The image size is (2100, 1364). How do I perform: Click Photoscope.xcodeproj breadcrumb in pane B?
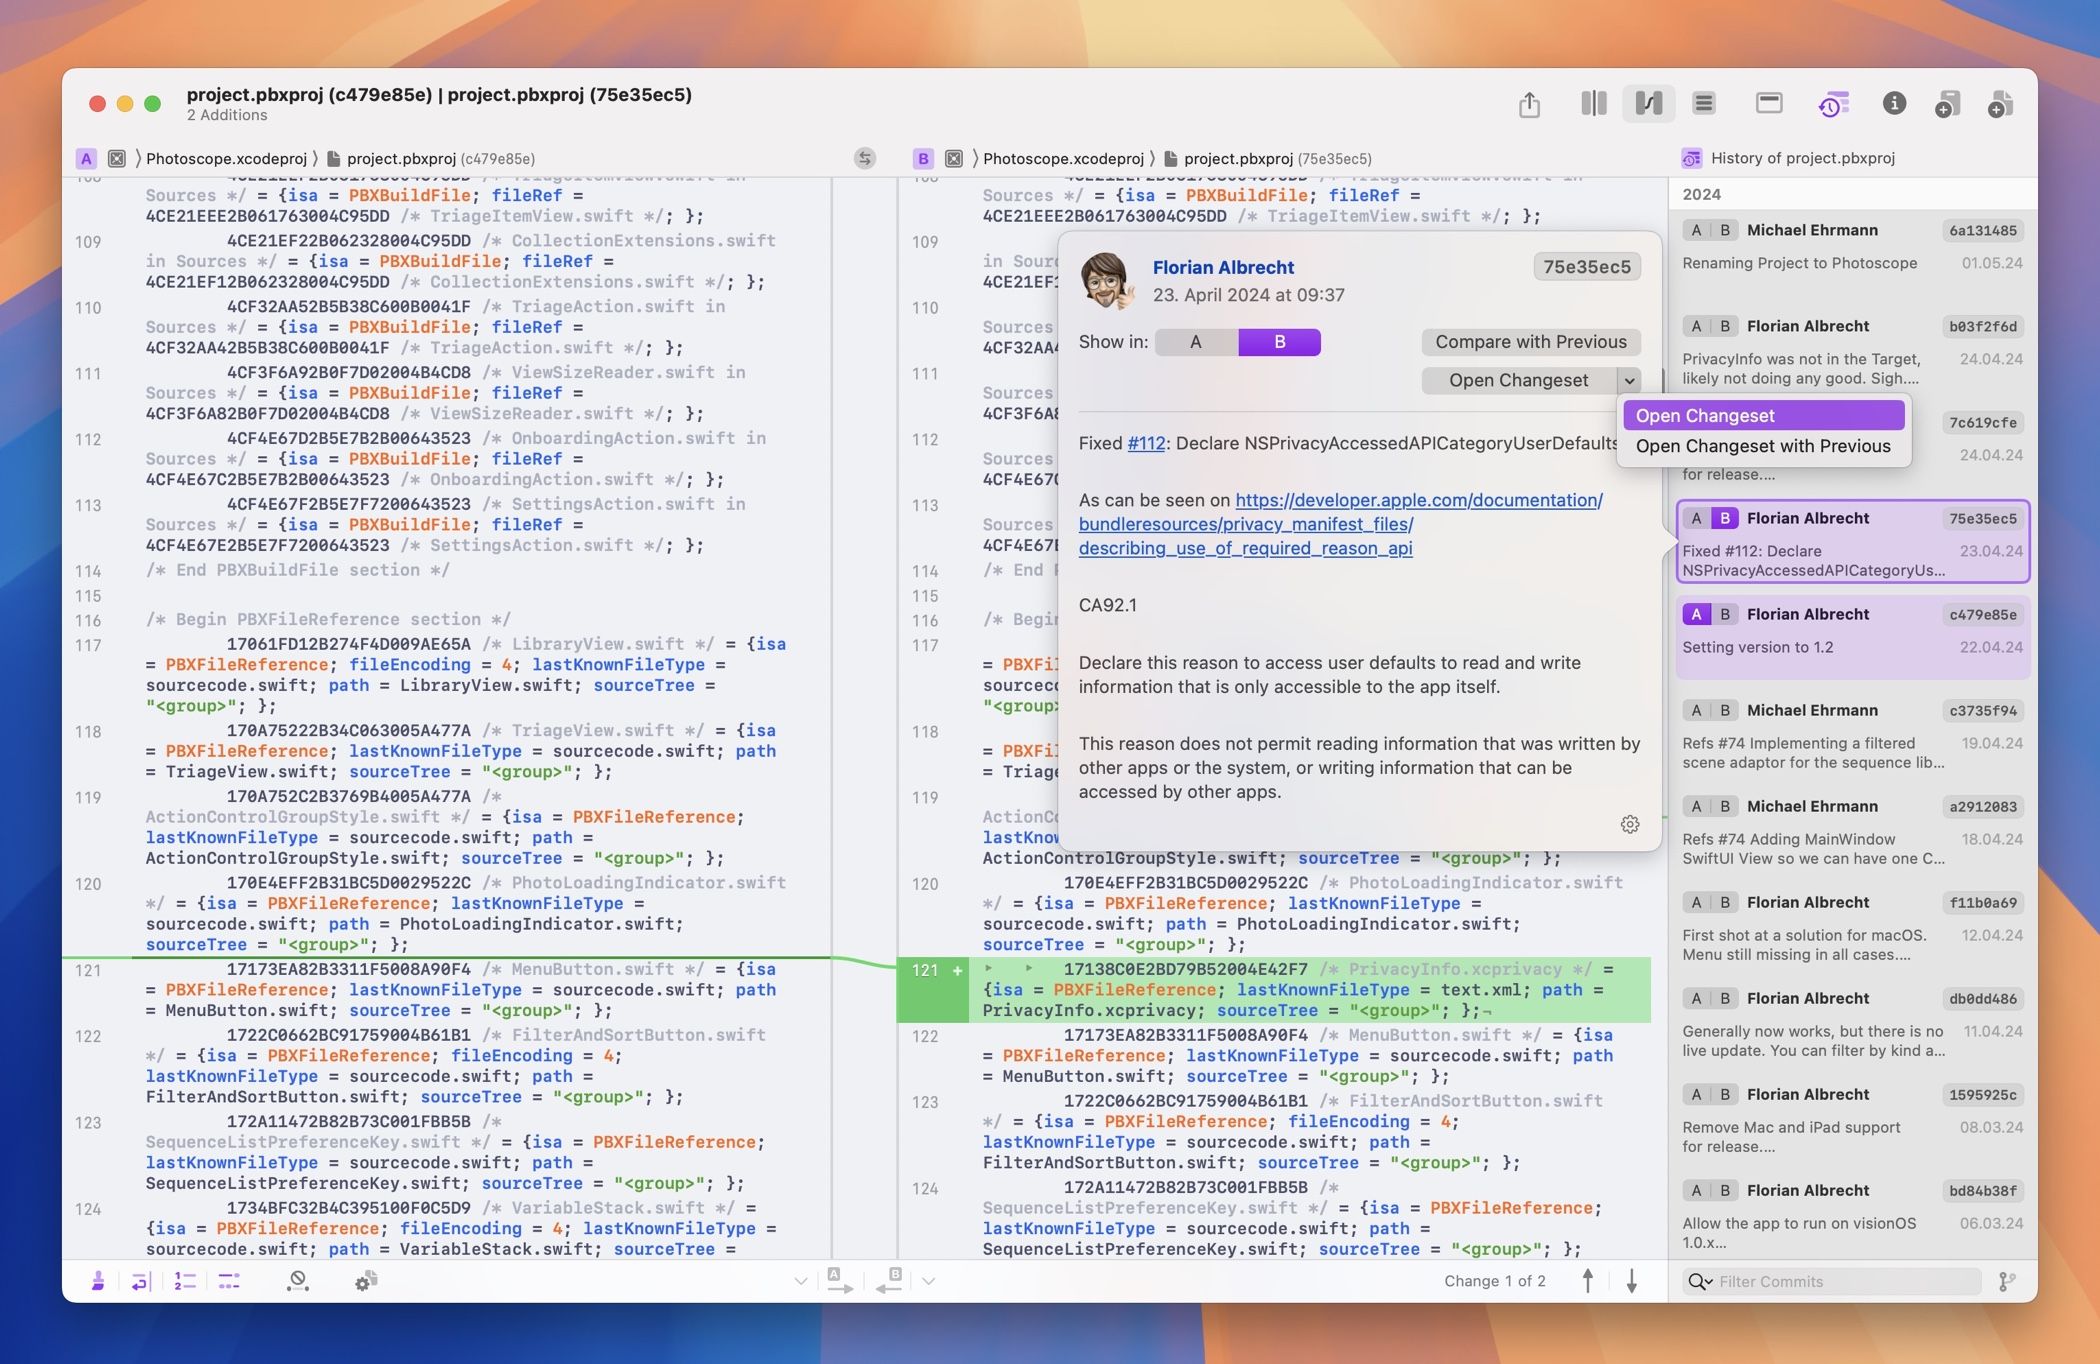coord(1063,158)
